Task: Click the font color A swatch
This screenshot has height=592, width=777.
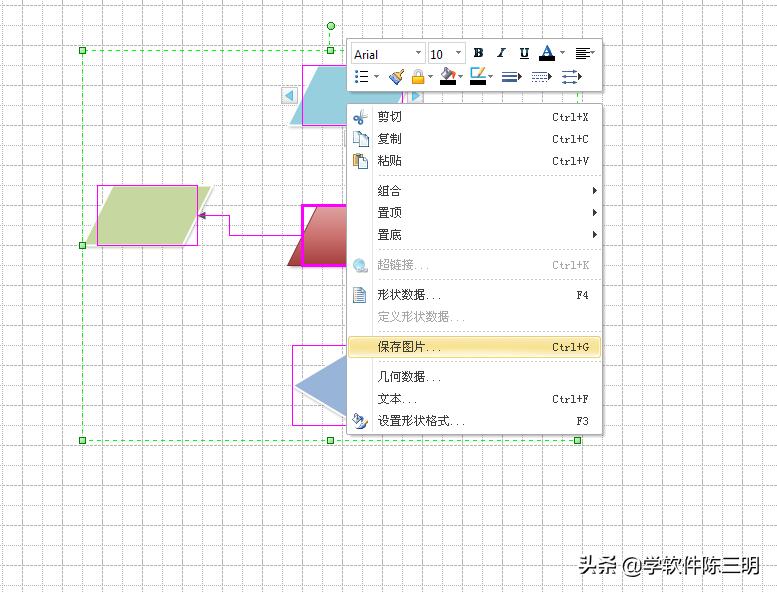Action: pos(547,53)
